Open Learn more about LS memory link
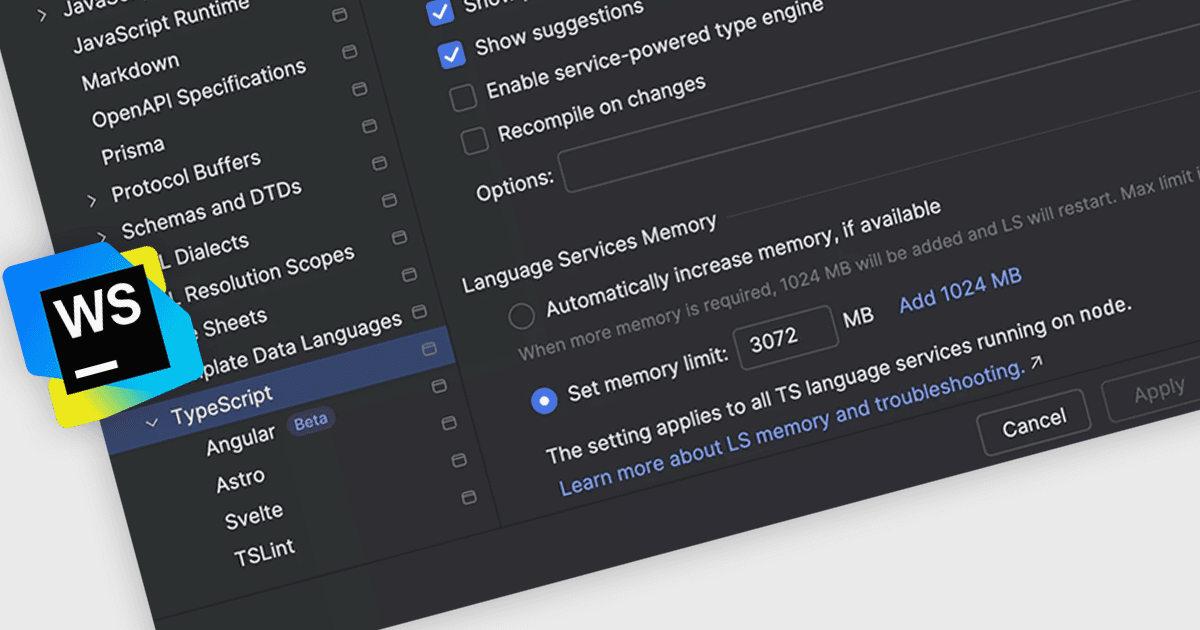The image size is (1200, 630). tap(793, 431)
